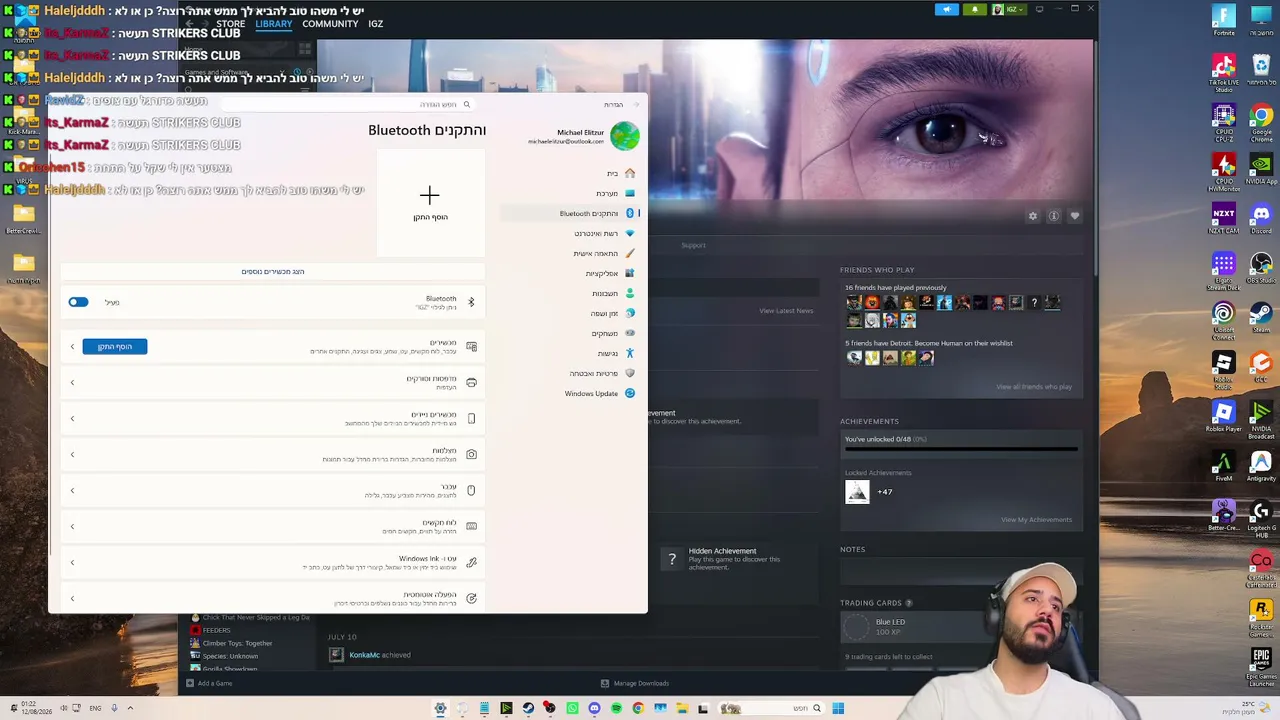Click הצג מכשירים נוספים to show more devices
The width and height of the screenshot is (1280, 720).
point(273,272)
